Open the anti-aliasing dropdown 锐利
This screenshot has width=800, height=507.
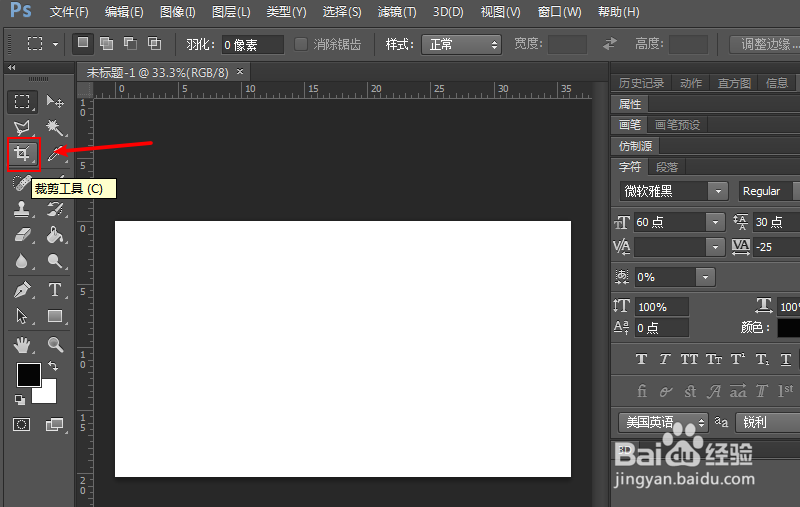(767, 422)
